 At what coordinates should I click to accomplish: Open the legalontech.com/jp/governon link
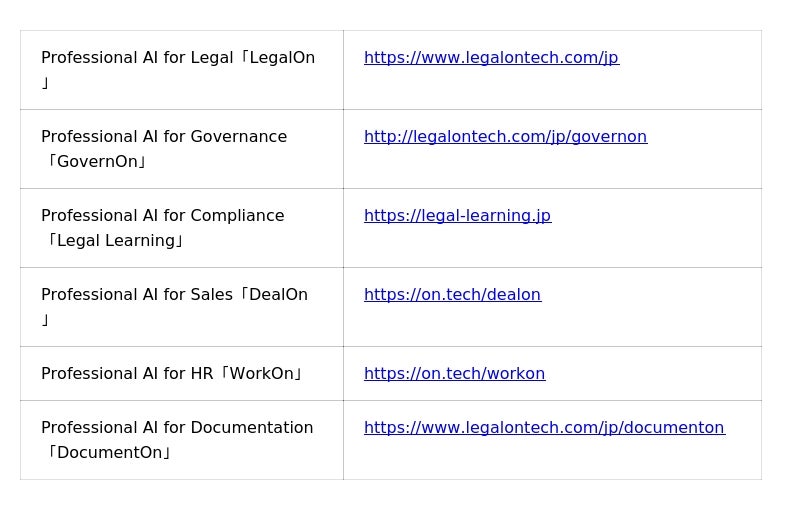[x=506, y=137]
